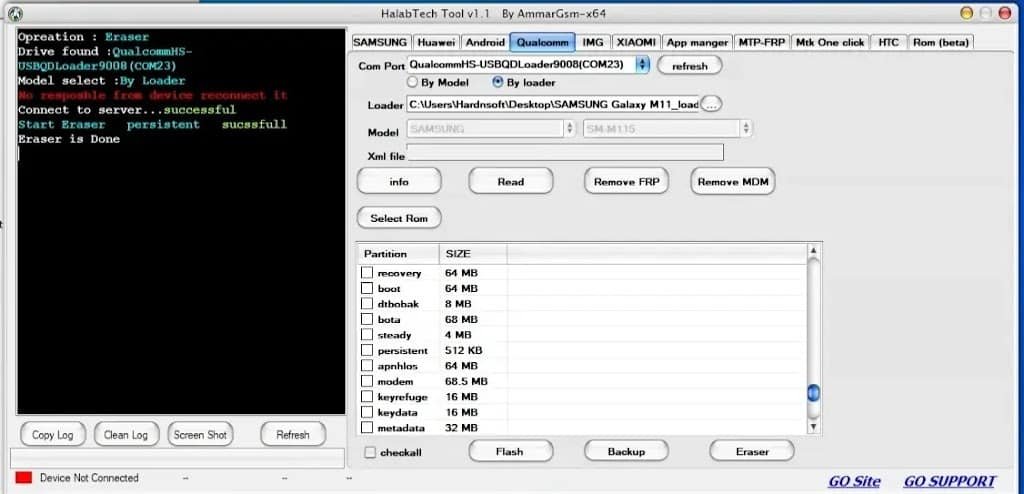The width and height of the screenshot is (1024, 494).
Task: Select the HTC tab
Action: (888, 42)
